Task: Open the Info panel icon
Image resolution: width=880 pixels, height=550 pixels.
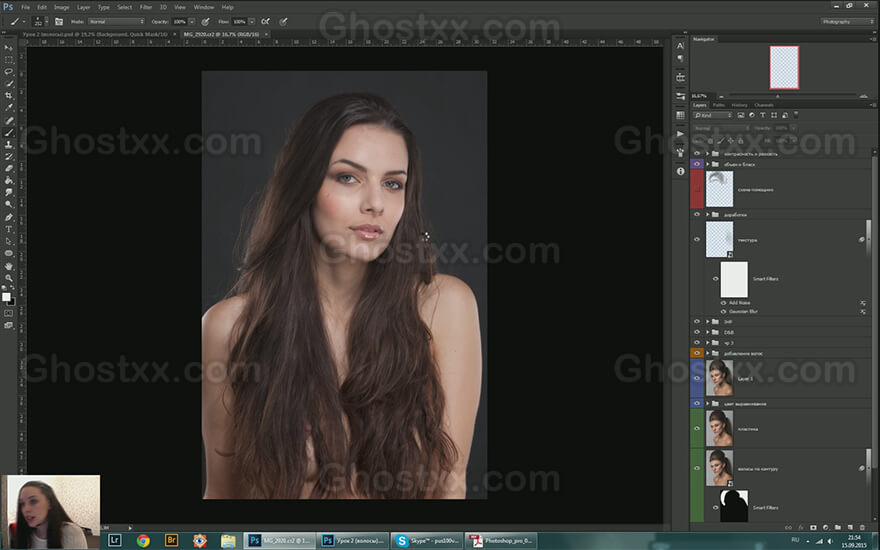Action: 680,171
